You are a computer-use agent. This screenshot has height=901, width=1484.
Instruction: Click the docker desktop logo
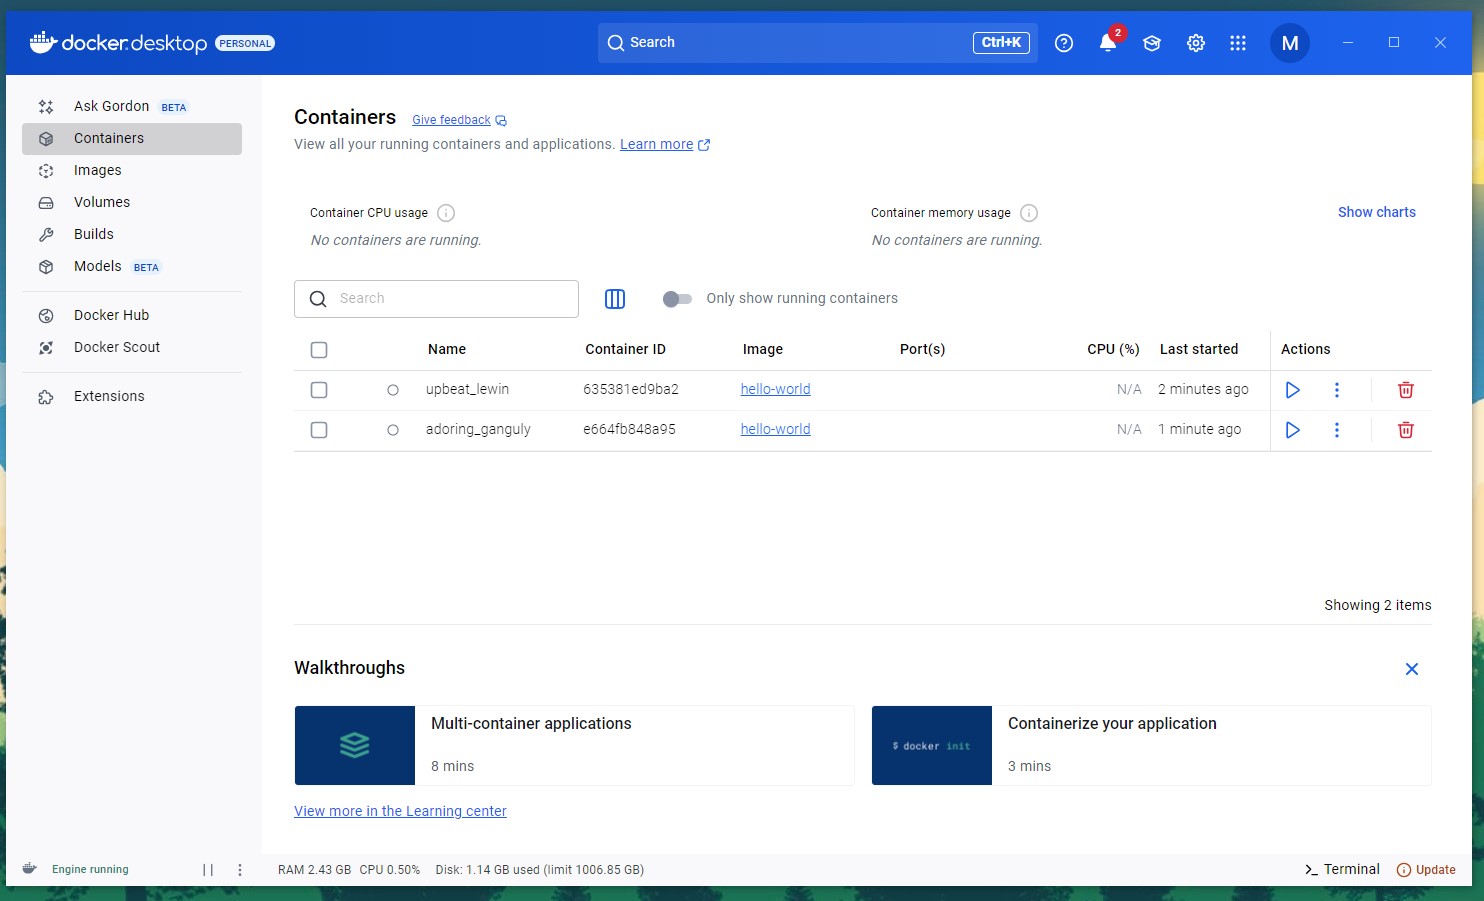tap(119, 43)
